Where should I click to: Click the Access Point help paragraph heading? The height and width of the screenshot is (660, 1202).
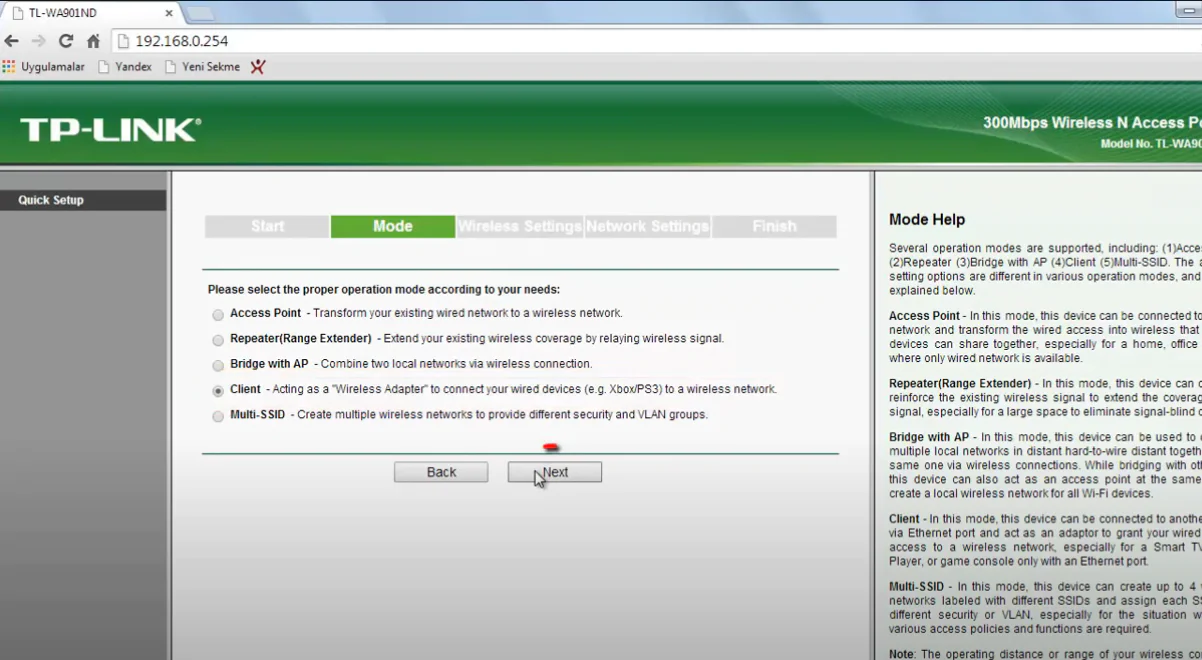924,316
